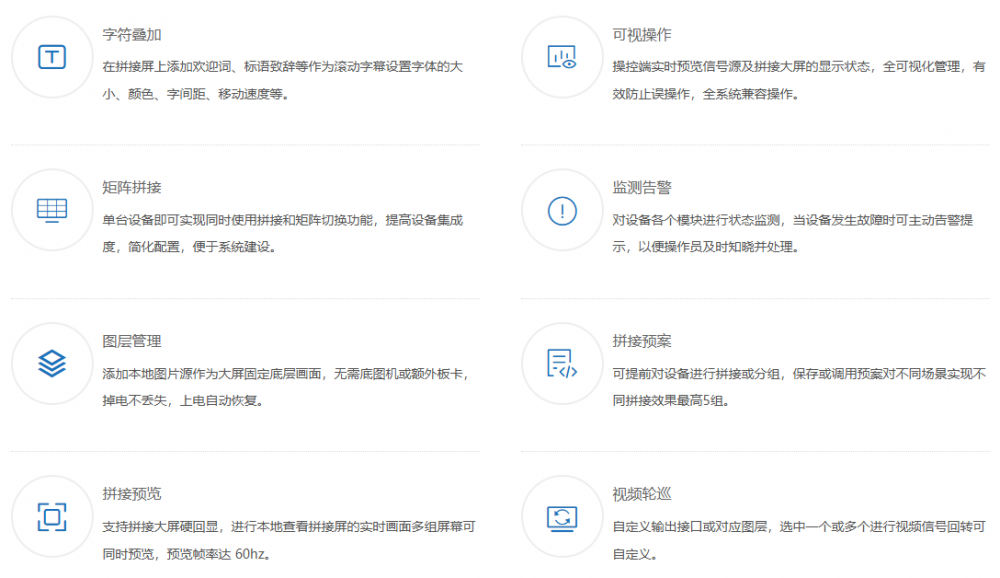Select the 矩阵拼接 title text
This screenshot has height=578, width=1000.
(132, 188)
